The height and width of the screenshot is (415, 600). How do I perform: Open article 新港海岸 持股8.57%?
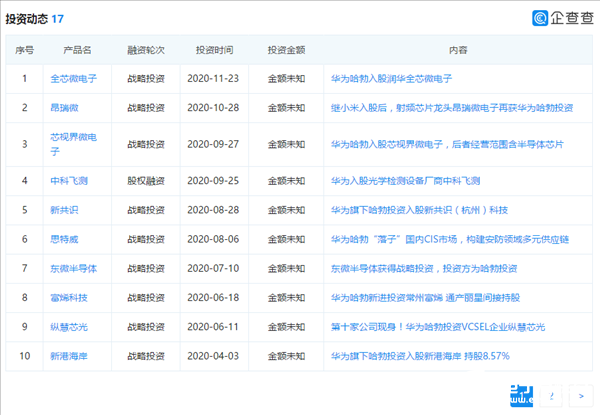click(x=420, y=356)
